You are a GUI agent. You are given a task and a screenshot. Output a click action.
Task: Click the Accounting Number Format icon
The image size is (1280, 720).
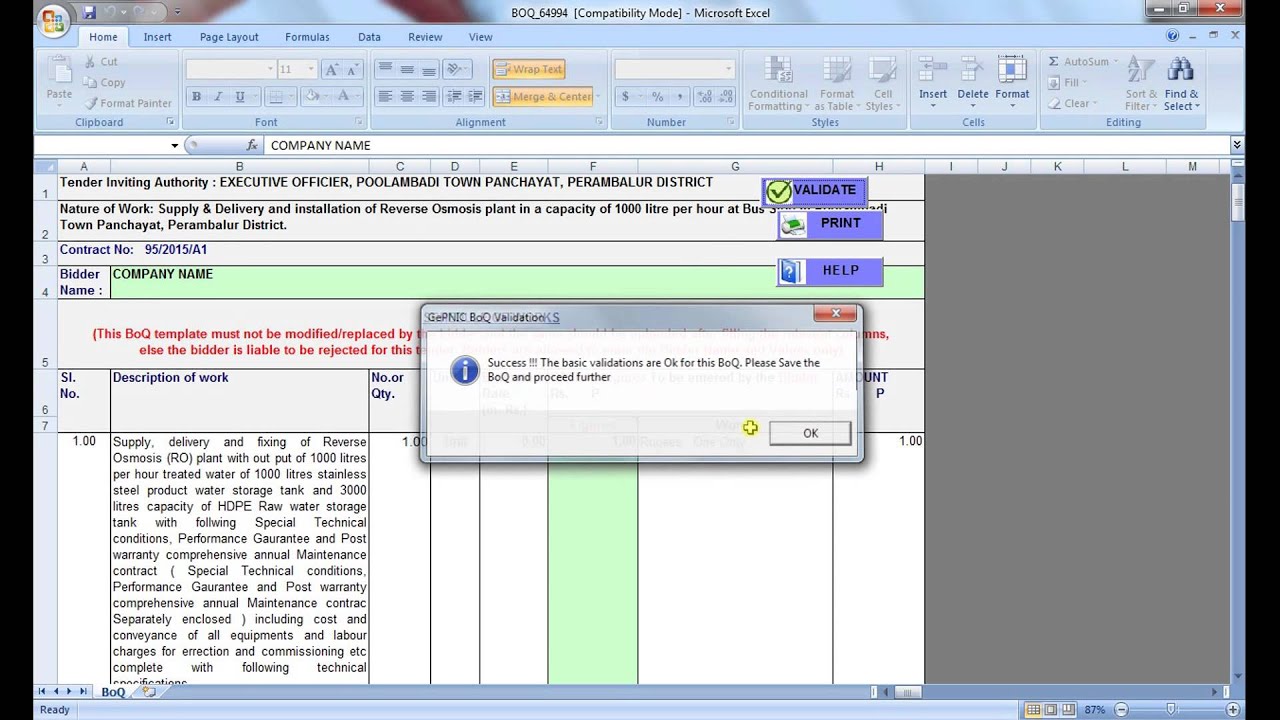pyautogui.click(x=626, y=97)
